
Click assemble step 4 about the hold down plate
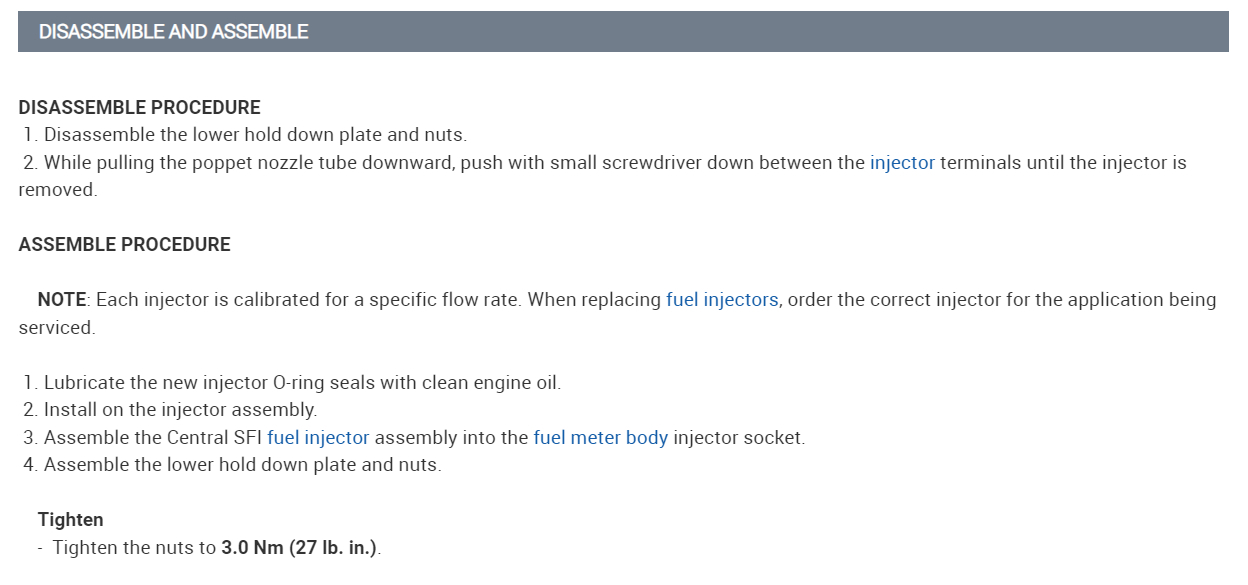pyautogui.click(x=242, y=464)
